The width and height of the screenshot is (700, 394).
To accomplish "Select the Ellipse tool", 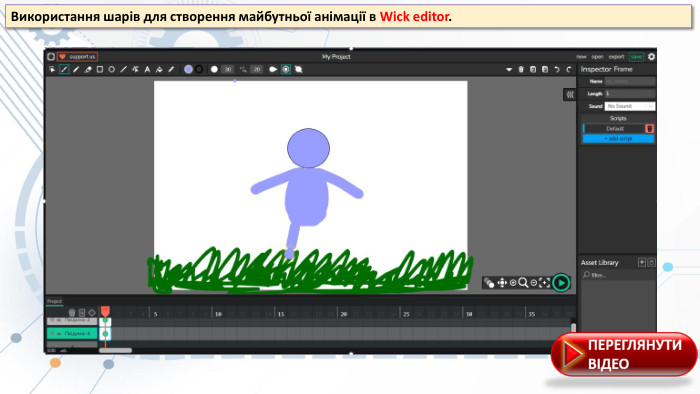I will pos(112,69).
